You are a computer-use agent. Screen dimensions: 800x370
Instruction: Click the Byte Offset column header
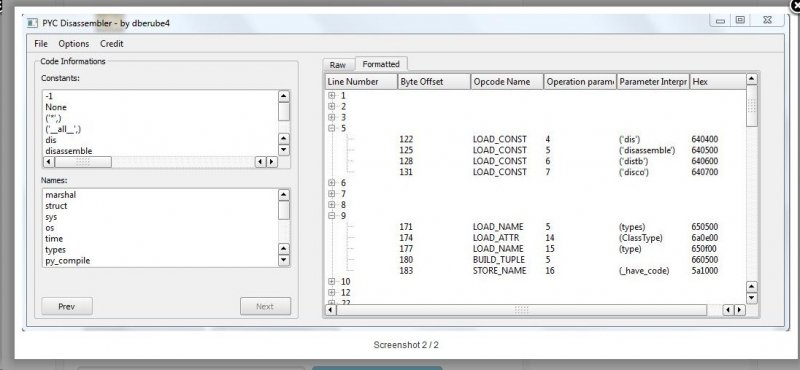click(434, 82)
